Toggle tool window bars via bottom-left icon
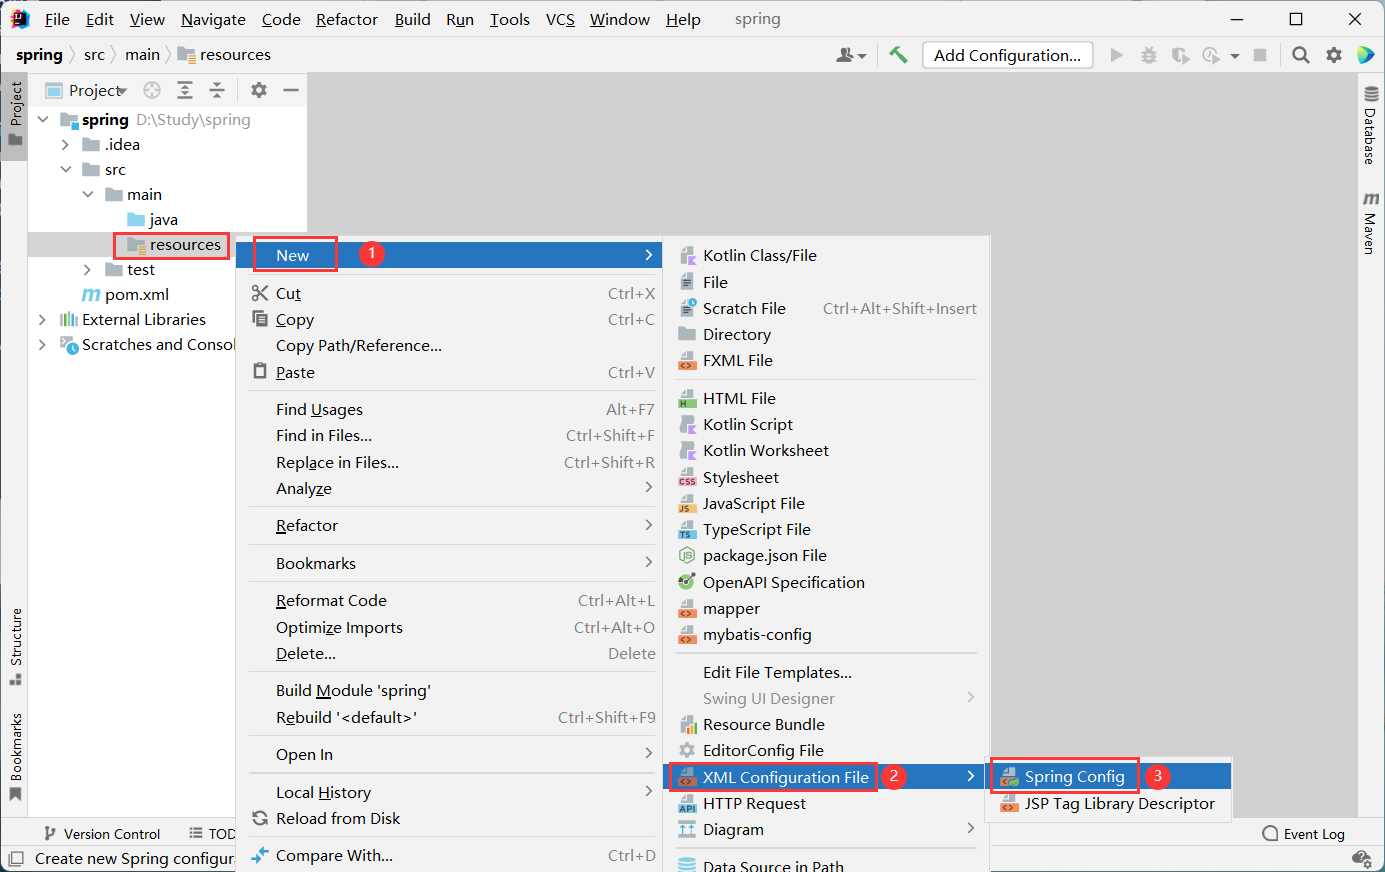 pos(15,858)
